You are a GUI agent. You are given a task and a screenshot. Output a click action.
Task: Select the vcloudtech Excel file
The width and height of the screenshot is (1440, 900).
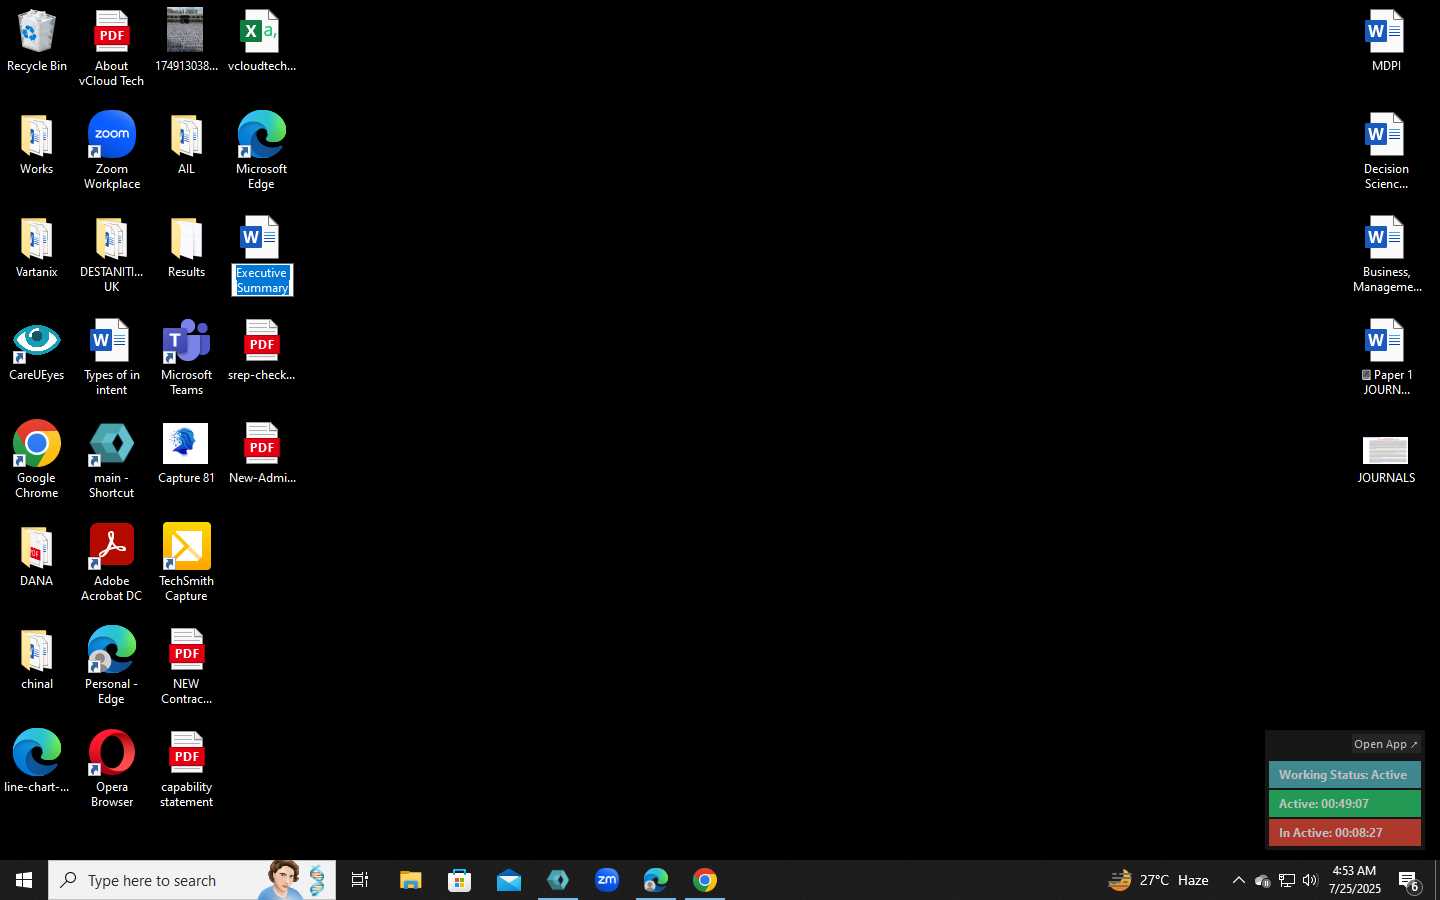point(261,42)
